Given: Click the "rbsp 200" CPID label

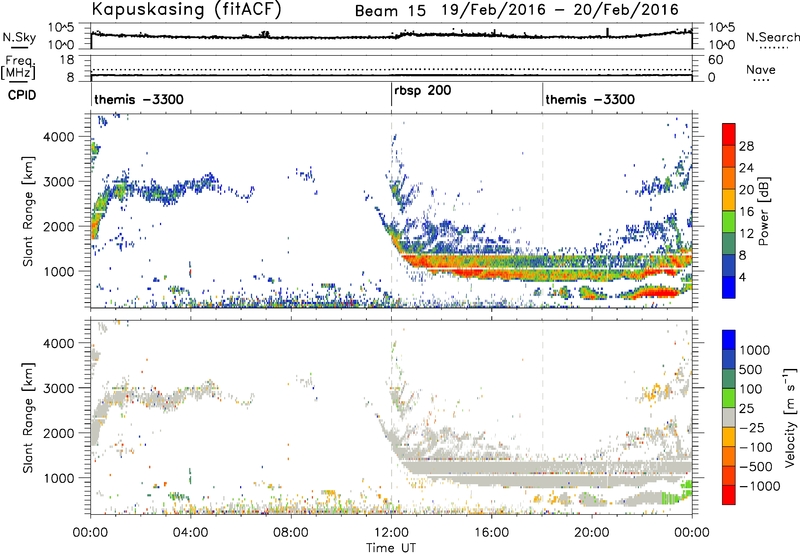Looking at the screenshot, I should 422,91.
